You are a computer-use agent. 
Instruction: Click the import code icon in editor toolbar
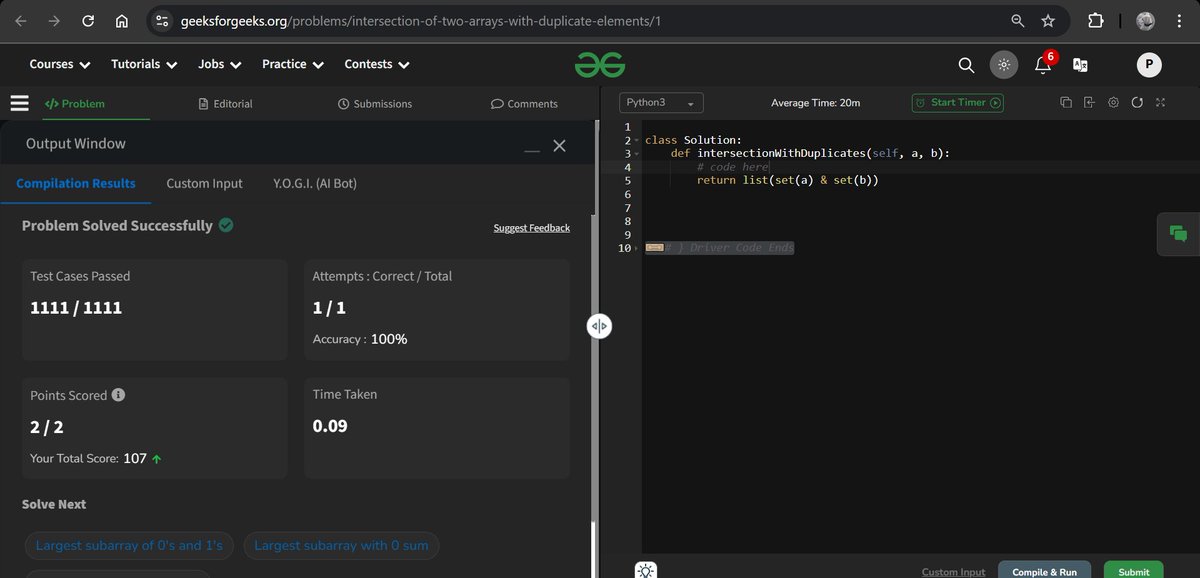(1088, 102)
